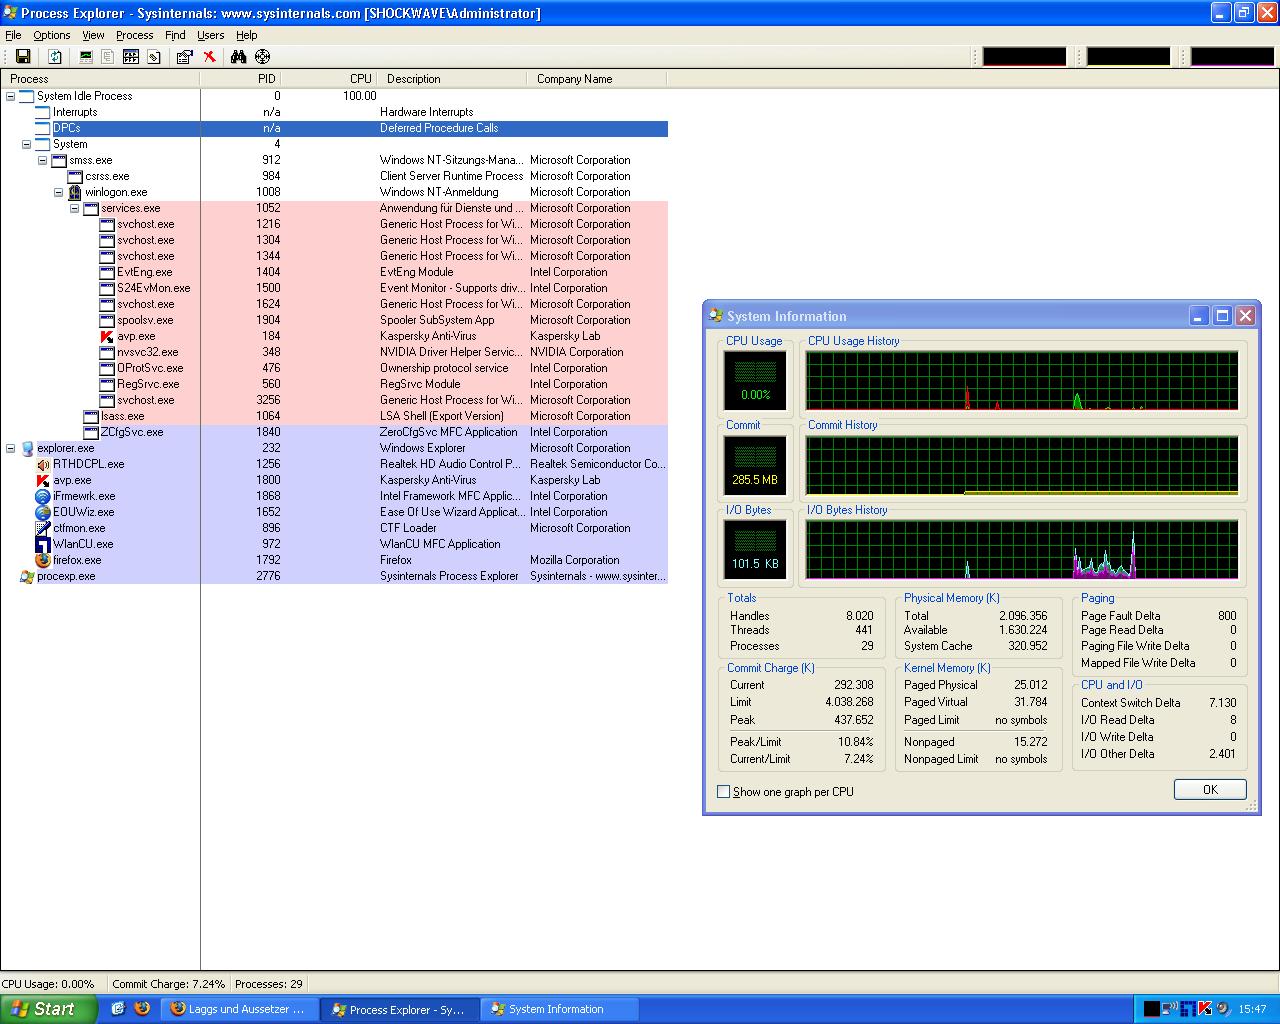Click the Kaspersky icon of avp.exe PID 184
This screenshot has height=1024, width=1280.
[108, 336]
